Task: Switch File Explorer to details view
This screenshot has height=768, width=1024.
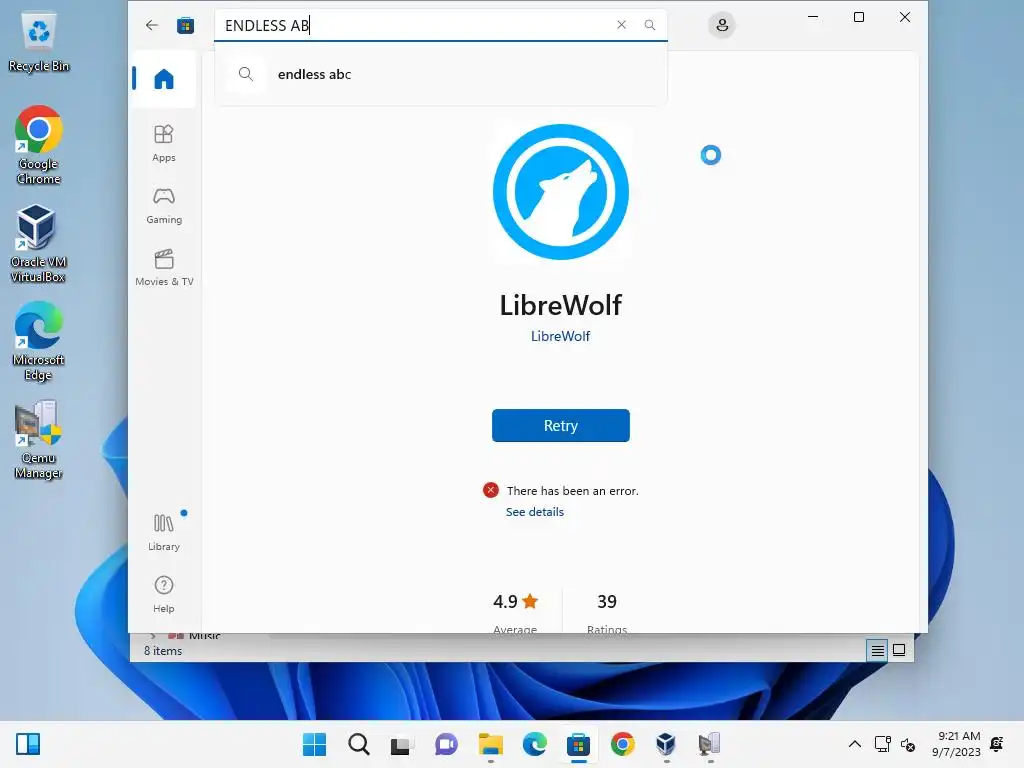Action: pyautogui.click(x=877, y=650)
